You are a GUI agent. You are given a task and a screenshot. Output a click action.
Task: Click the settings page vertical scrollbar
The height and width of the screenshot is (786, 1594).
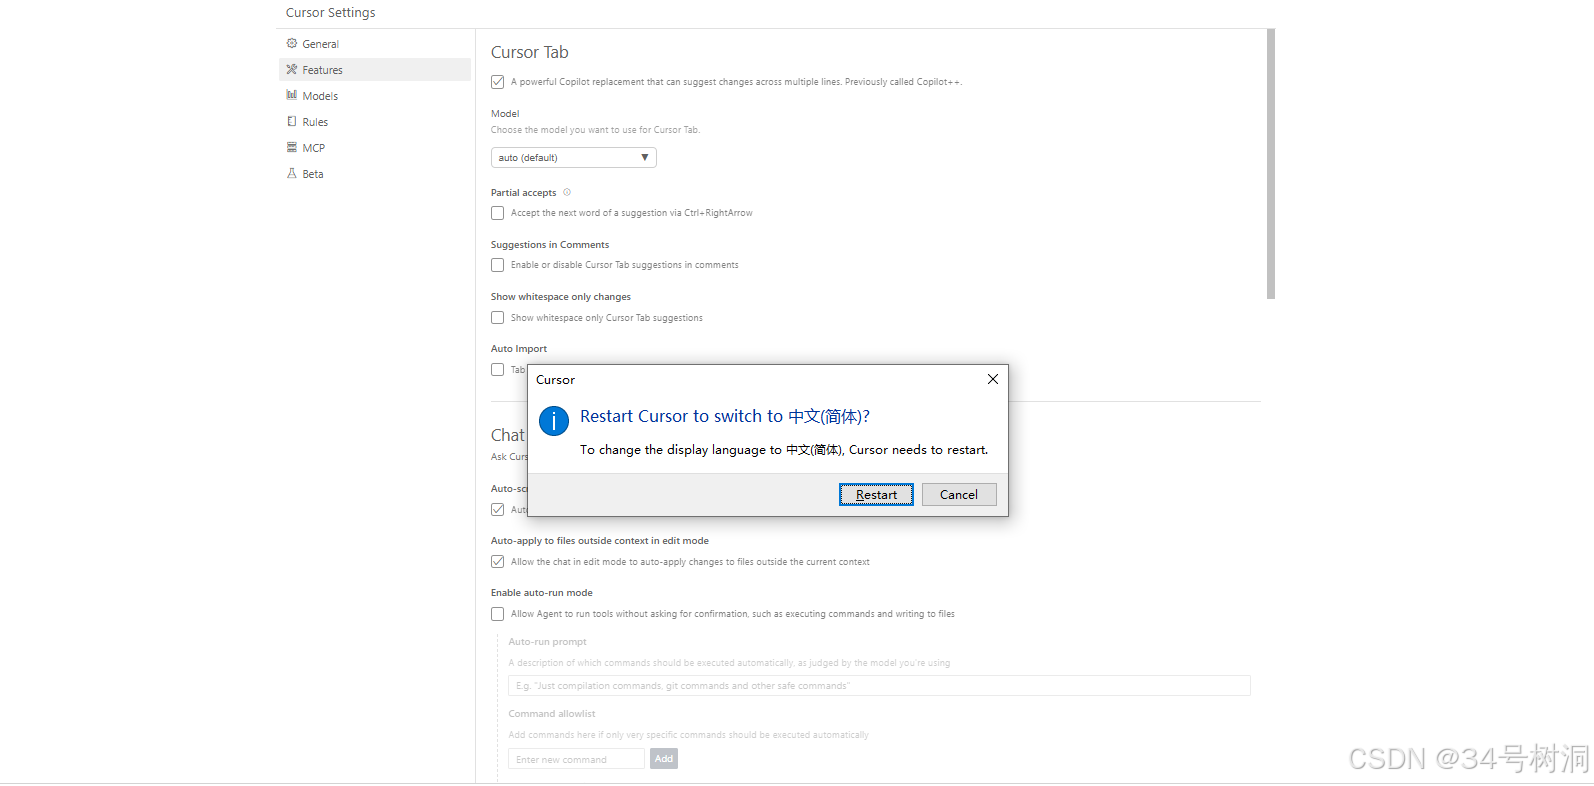point(1271,164)
